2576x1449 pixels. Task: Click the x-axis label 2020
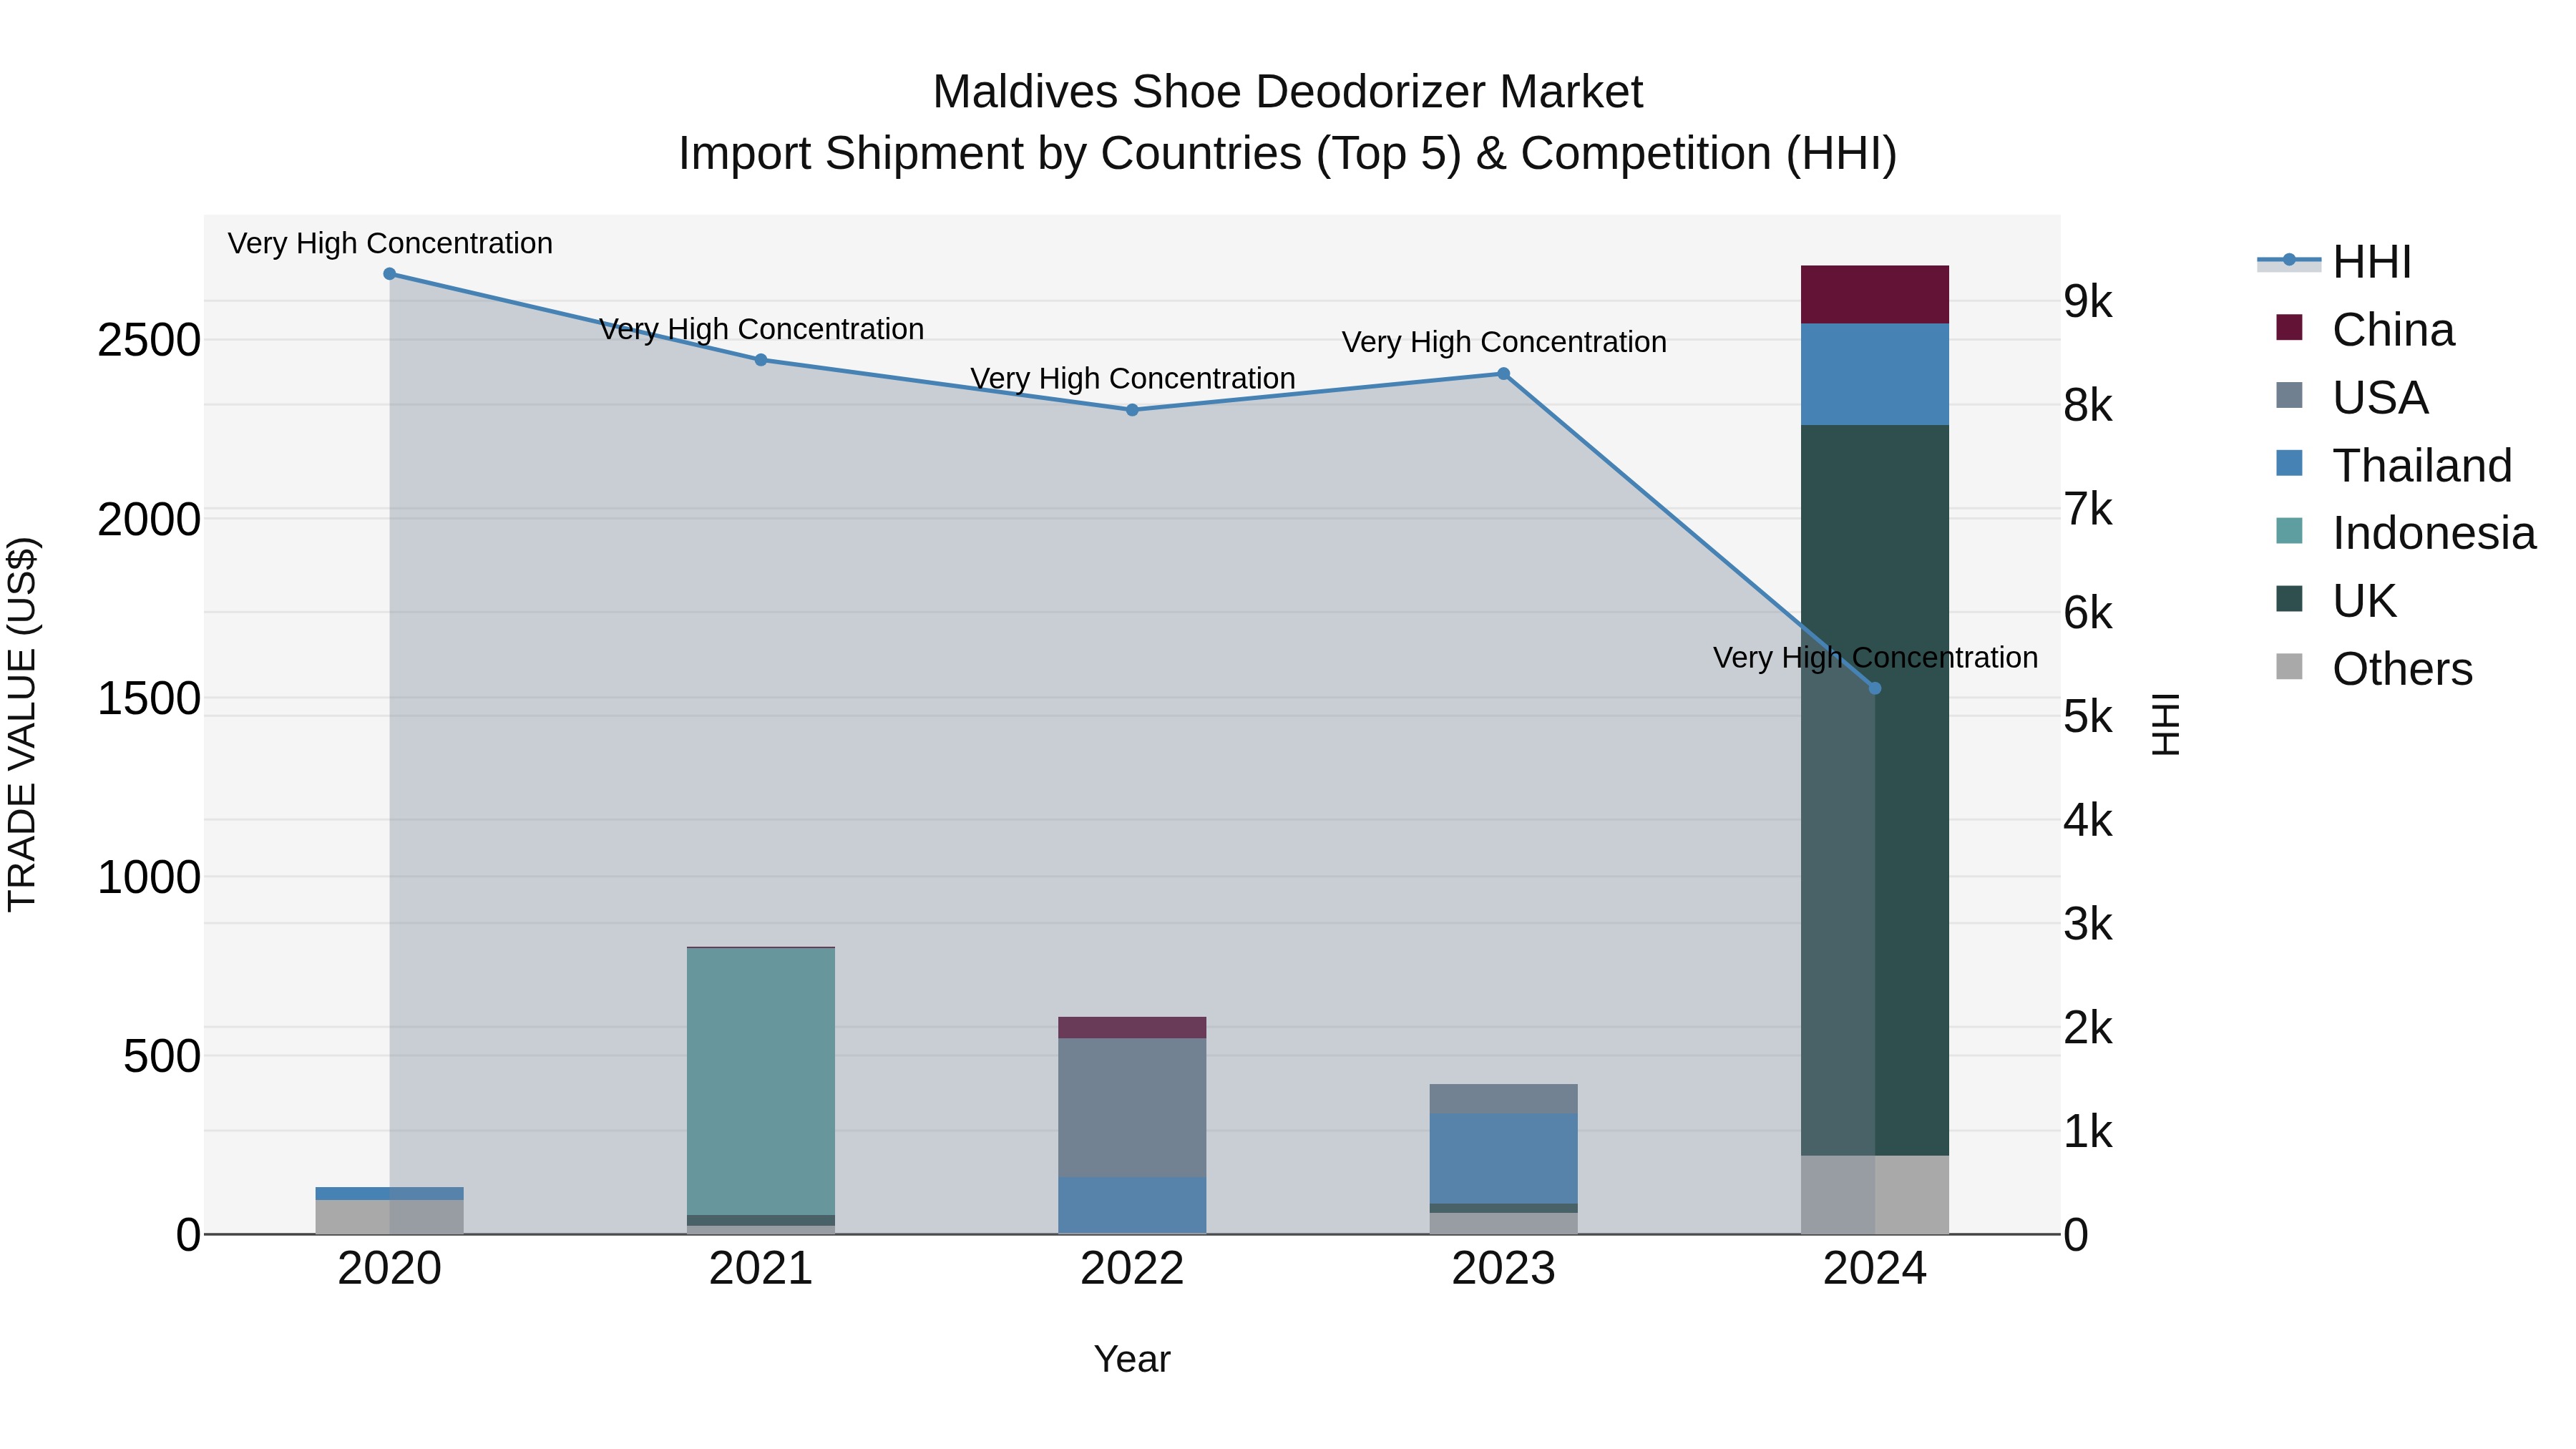(390, 1269)
